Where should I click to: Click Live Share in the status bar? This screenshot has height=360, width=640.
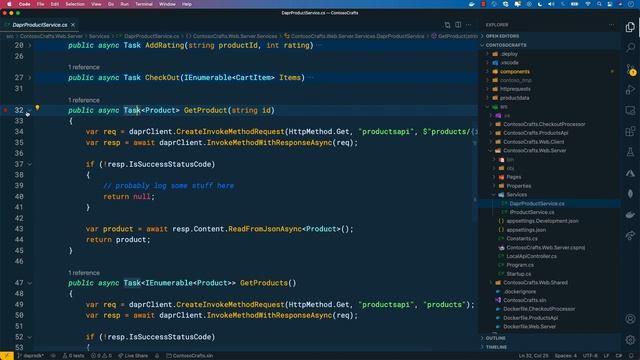133,356
